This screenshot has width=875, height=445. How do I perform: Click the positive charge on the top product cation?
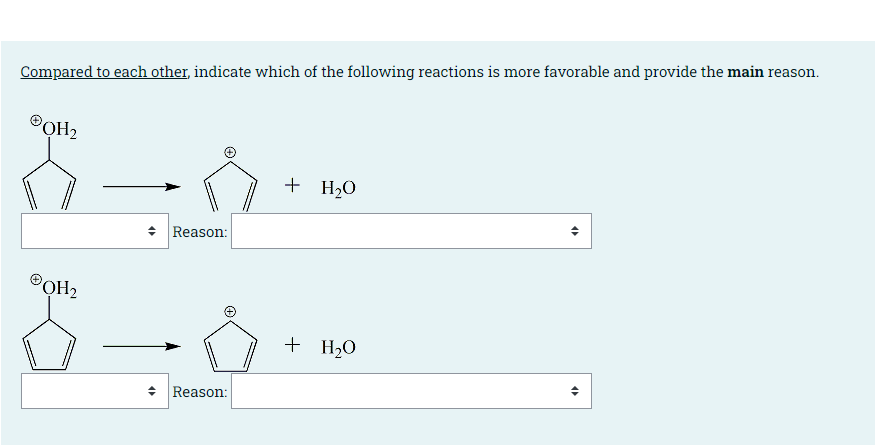(x=230, y=152)
